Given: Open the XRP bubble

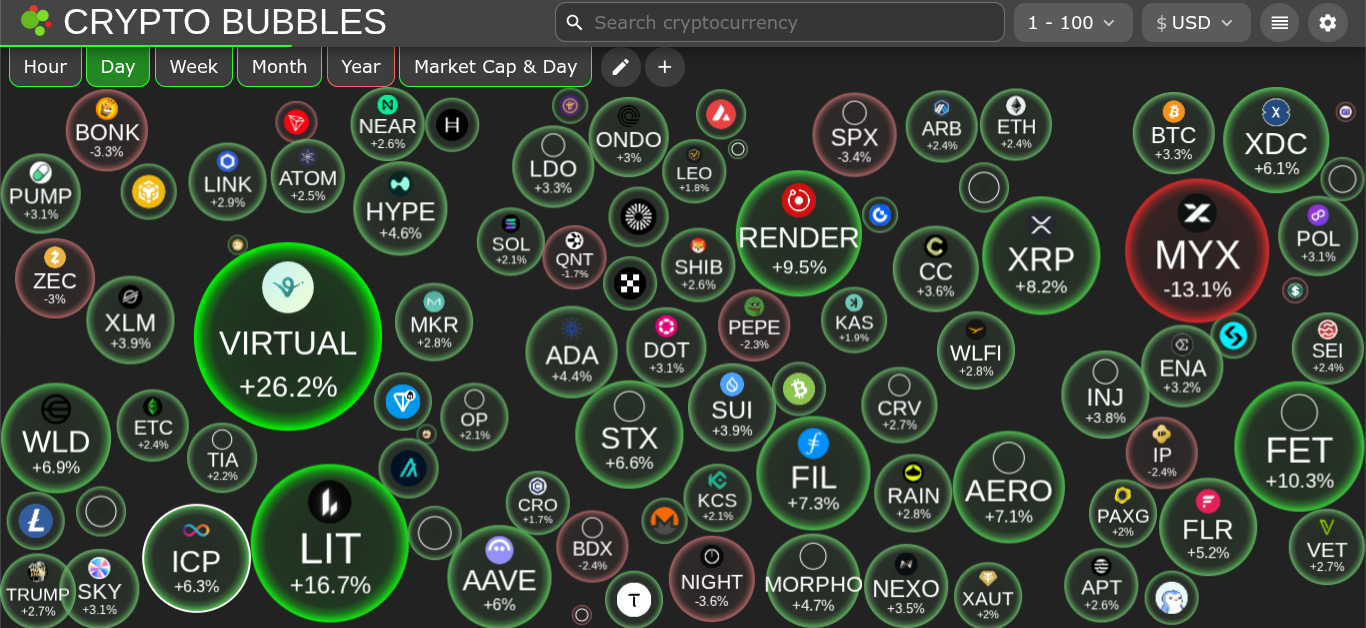Looking at the screenshot, I should coord(1041,255).
